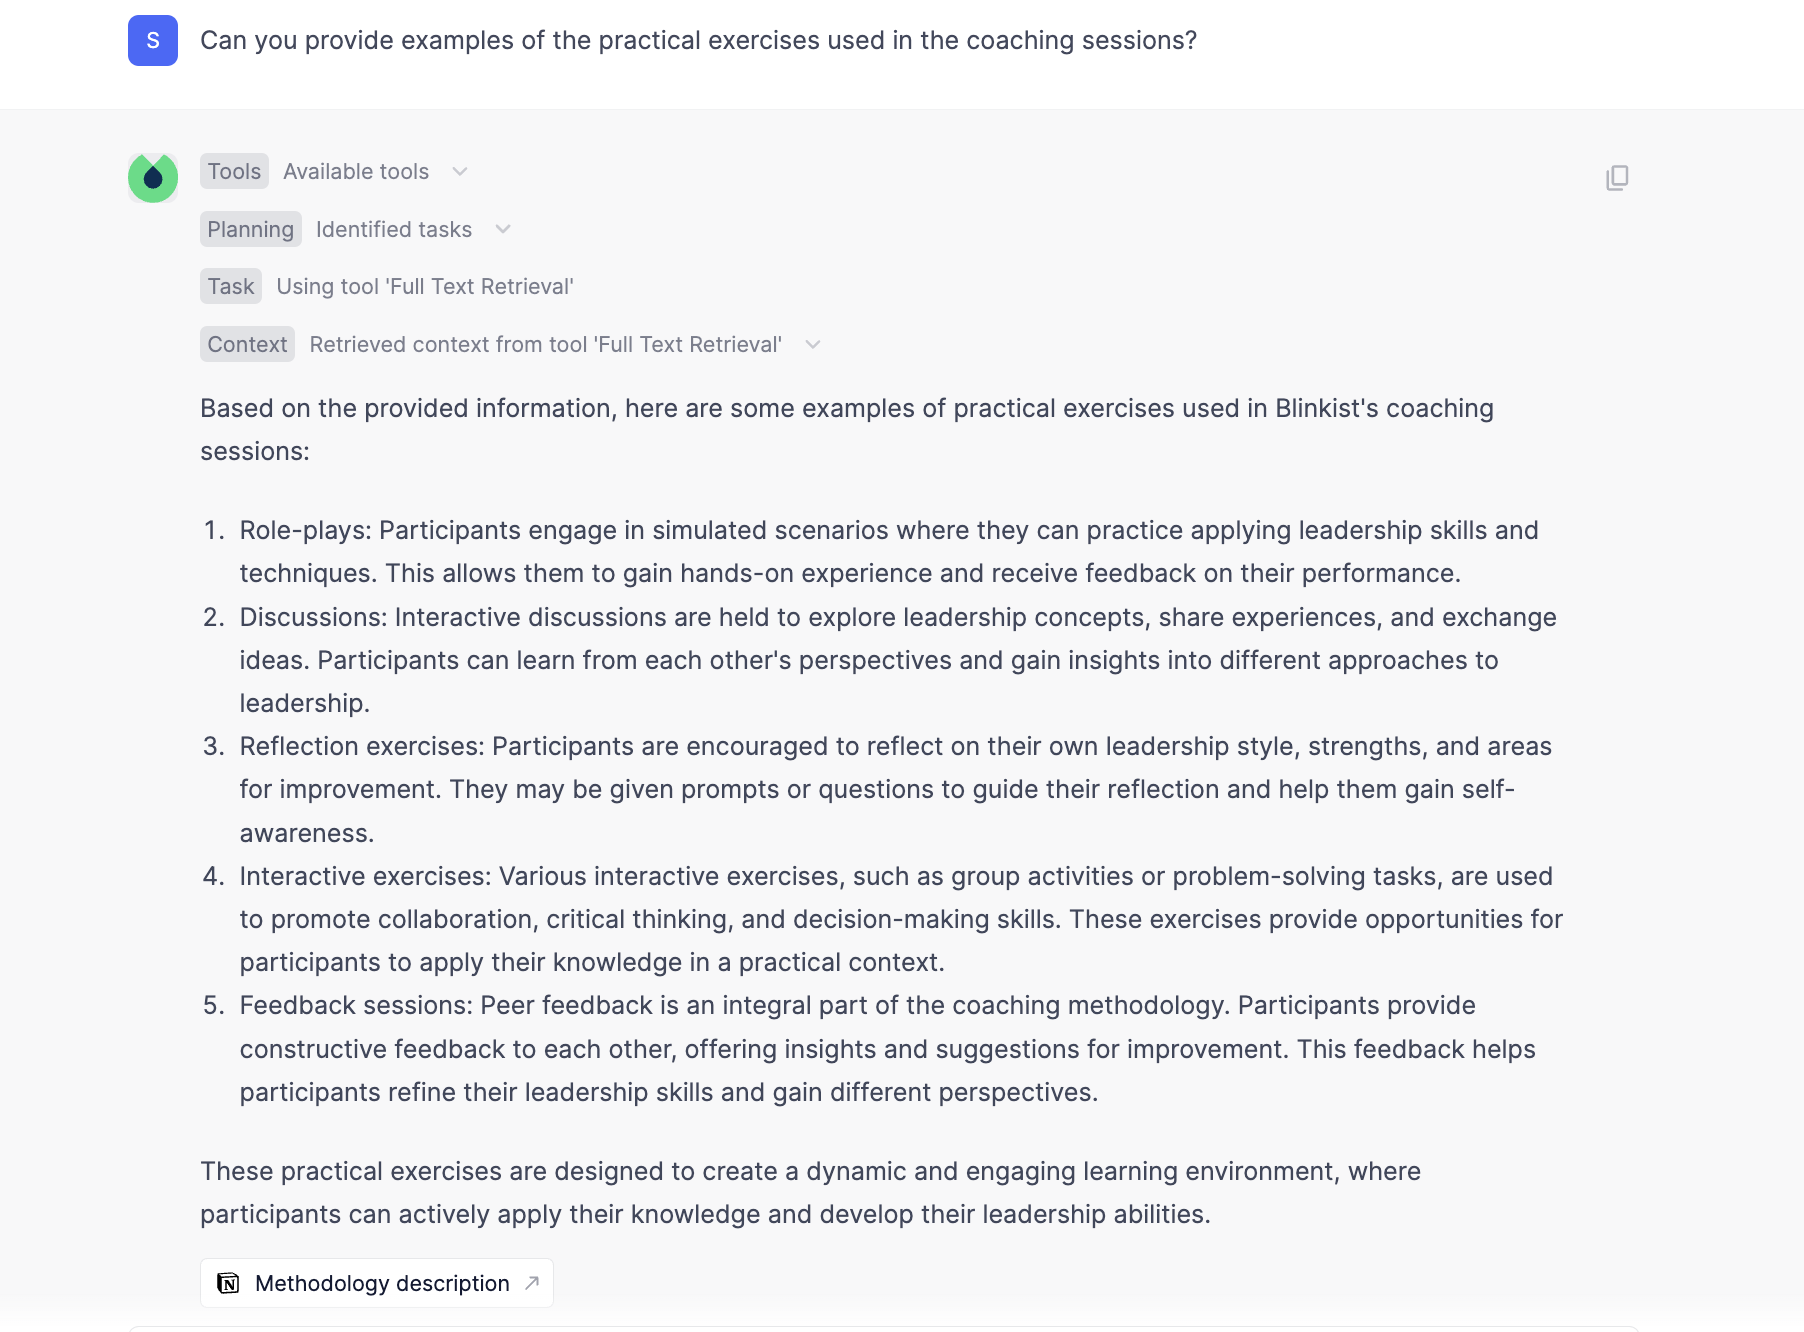This screenshot has width=1804, height=1332.
Task: Click the "Using tool 'Full Text Retrieval'" text
Action: (x=425, y=287)
